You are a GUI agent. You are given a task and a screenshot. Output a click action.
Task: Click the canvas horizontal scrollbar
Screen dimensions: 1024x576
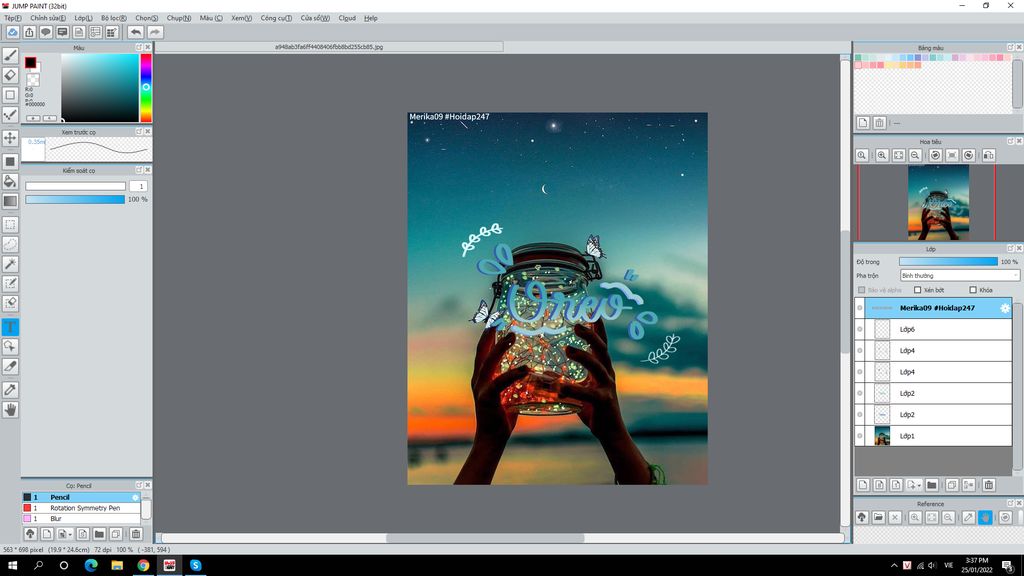485,538
